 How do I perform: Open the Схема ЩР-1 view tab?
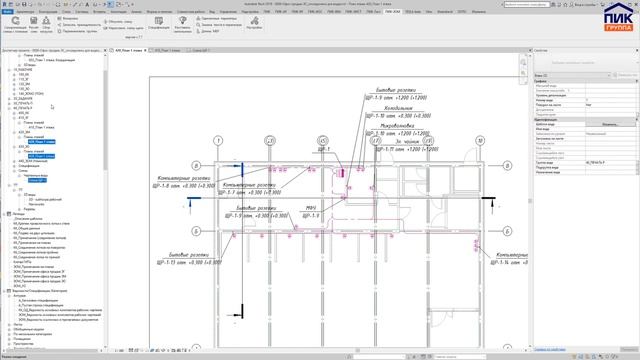(200, 50)
